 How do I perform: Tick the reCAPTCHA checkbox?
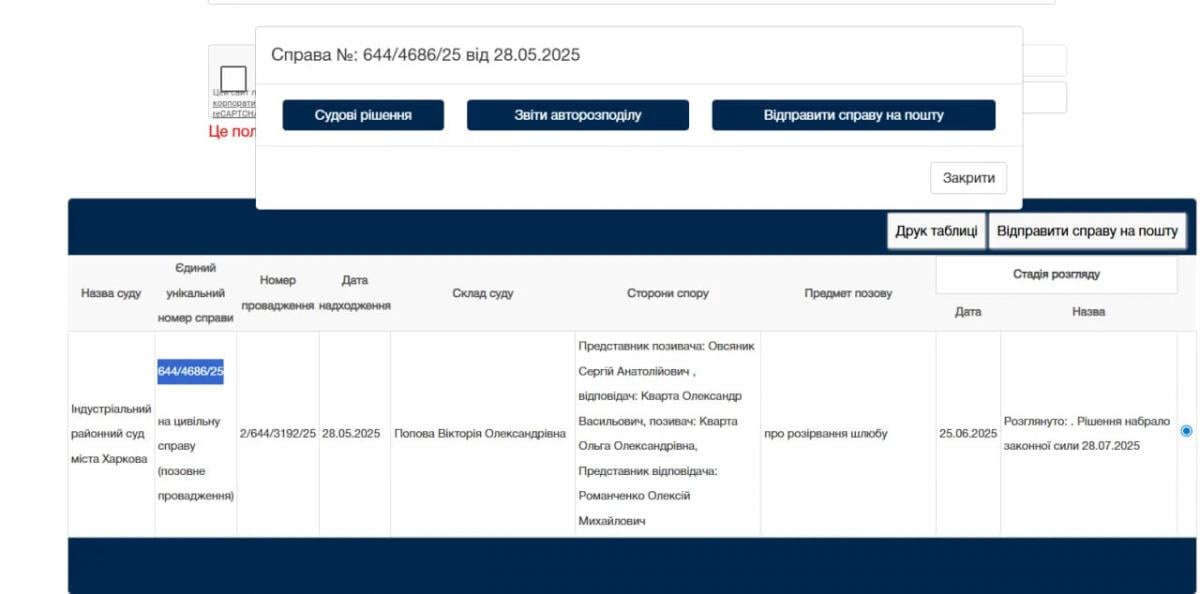[234, 79]
